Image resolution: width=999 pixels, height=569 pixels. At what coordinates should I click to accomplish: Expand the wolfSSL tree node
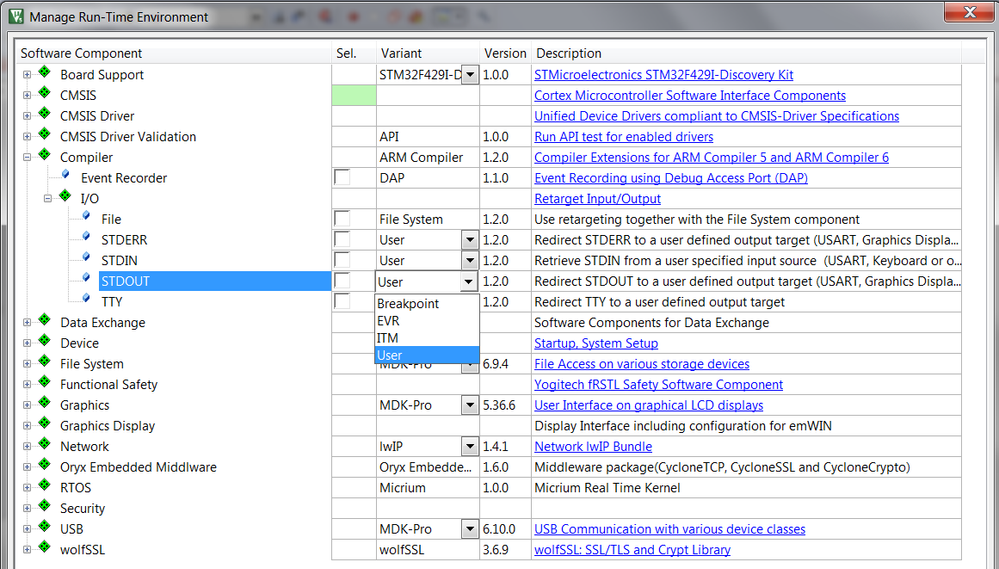pyautogui.click(x=27, y=550)
